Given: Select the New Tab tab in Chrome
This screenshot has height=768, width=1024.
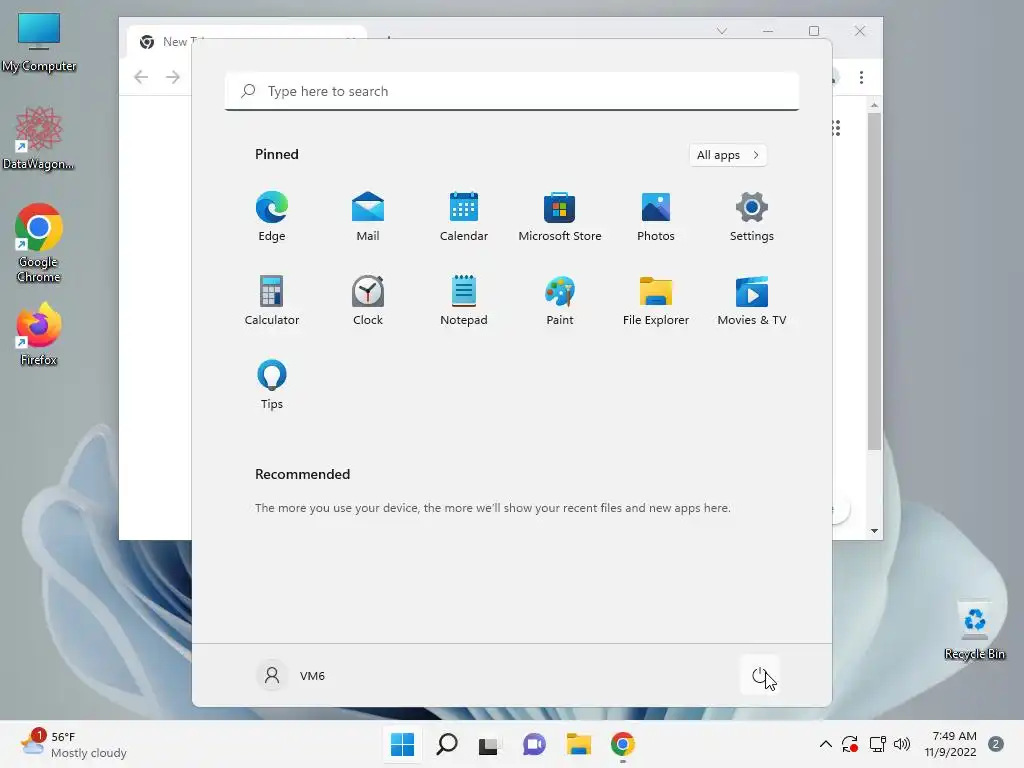Looking at the screenshot, I should 247,41.
